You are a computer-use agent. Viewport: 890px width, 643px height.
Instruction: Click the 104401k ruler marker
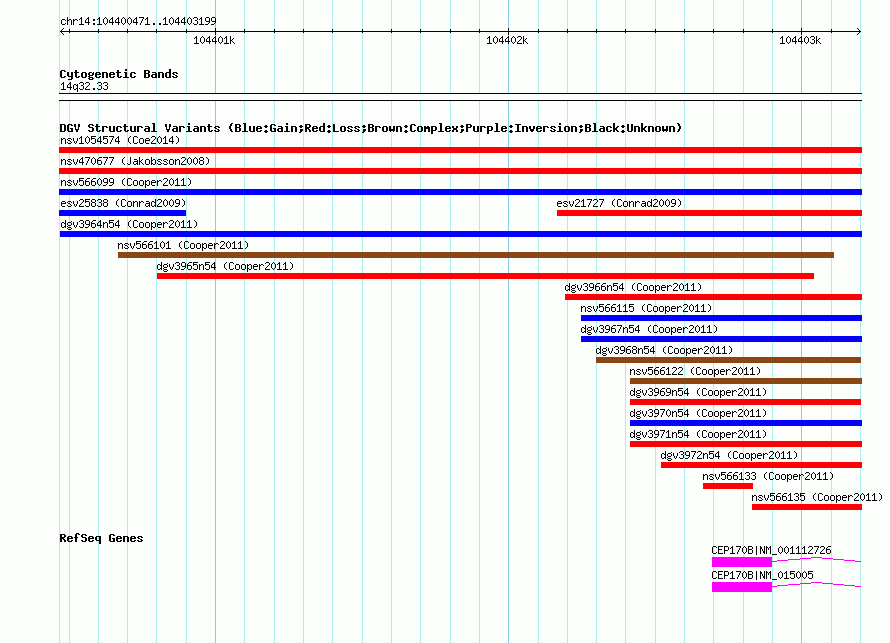point(214,40)
